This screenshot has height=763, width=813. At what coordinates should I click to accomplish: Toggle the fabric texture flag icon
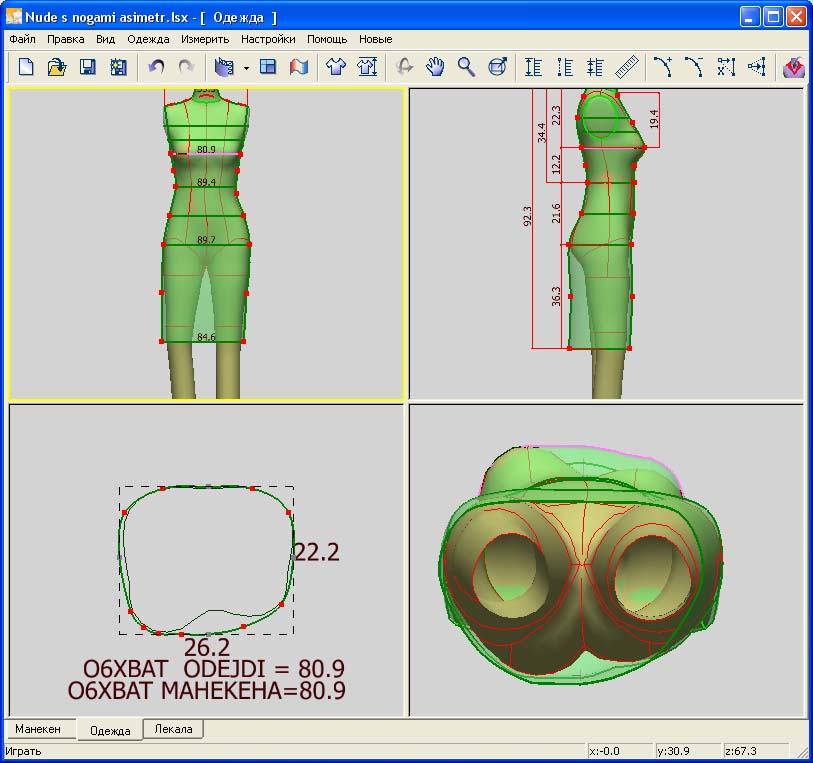[x=298, y=67]
